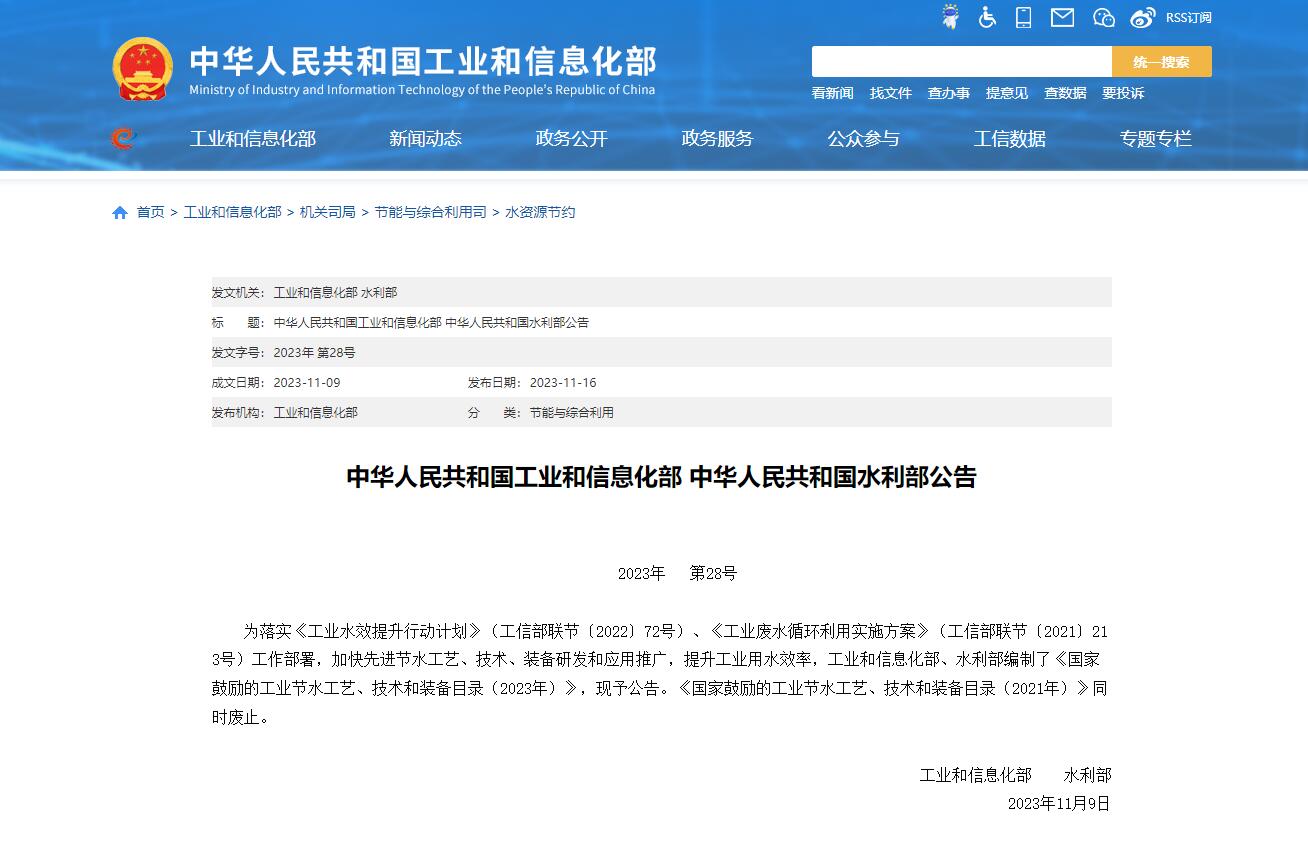
Task: Navigate to 节能与综合利用司 via breadcrumb
Action: (430, 211)
